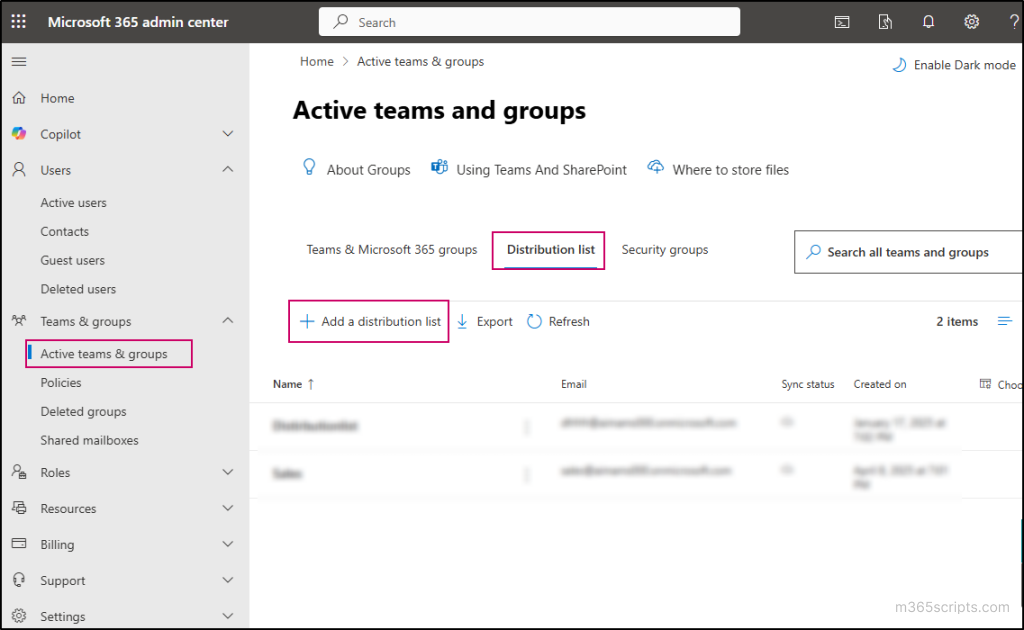Click the mobile app icon in the top bar

[885, 21]
